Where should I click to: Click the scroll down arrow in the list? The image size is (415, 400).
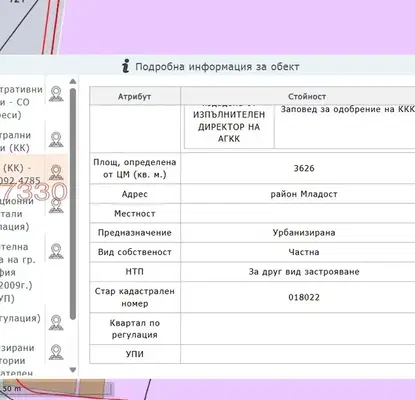(x=73, y=370)
